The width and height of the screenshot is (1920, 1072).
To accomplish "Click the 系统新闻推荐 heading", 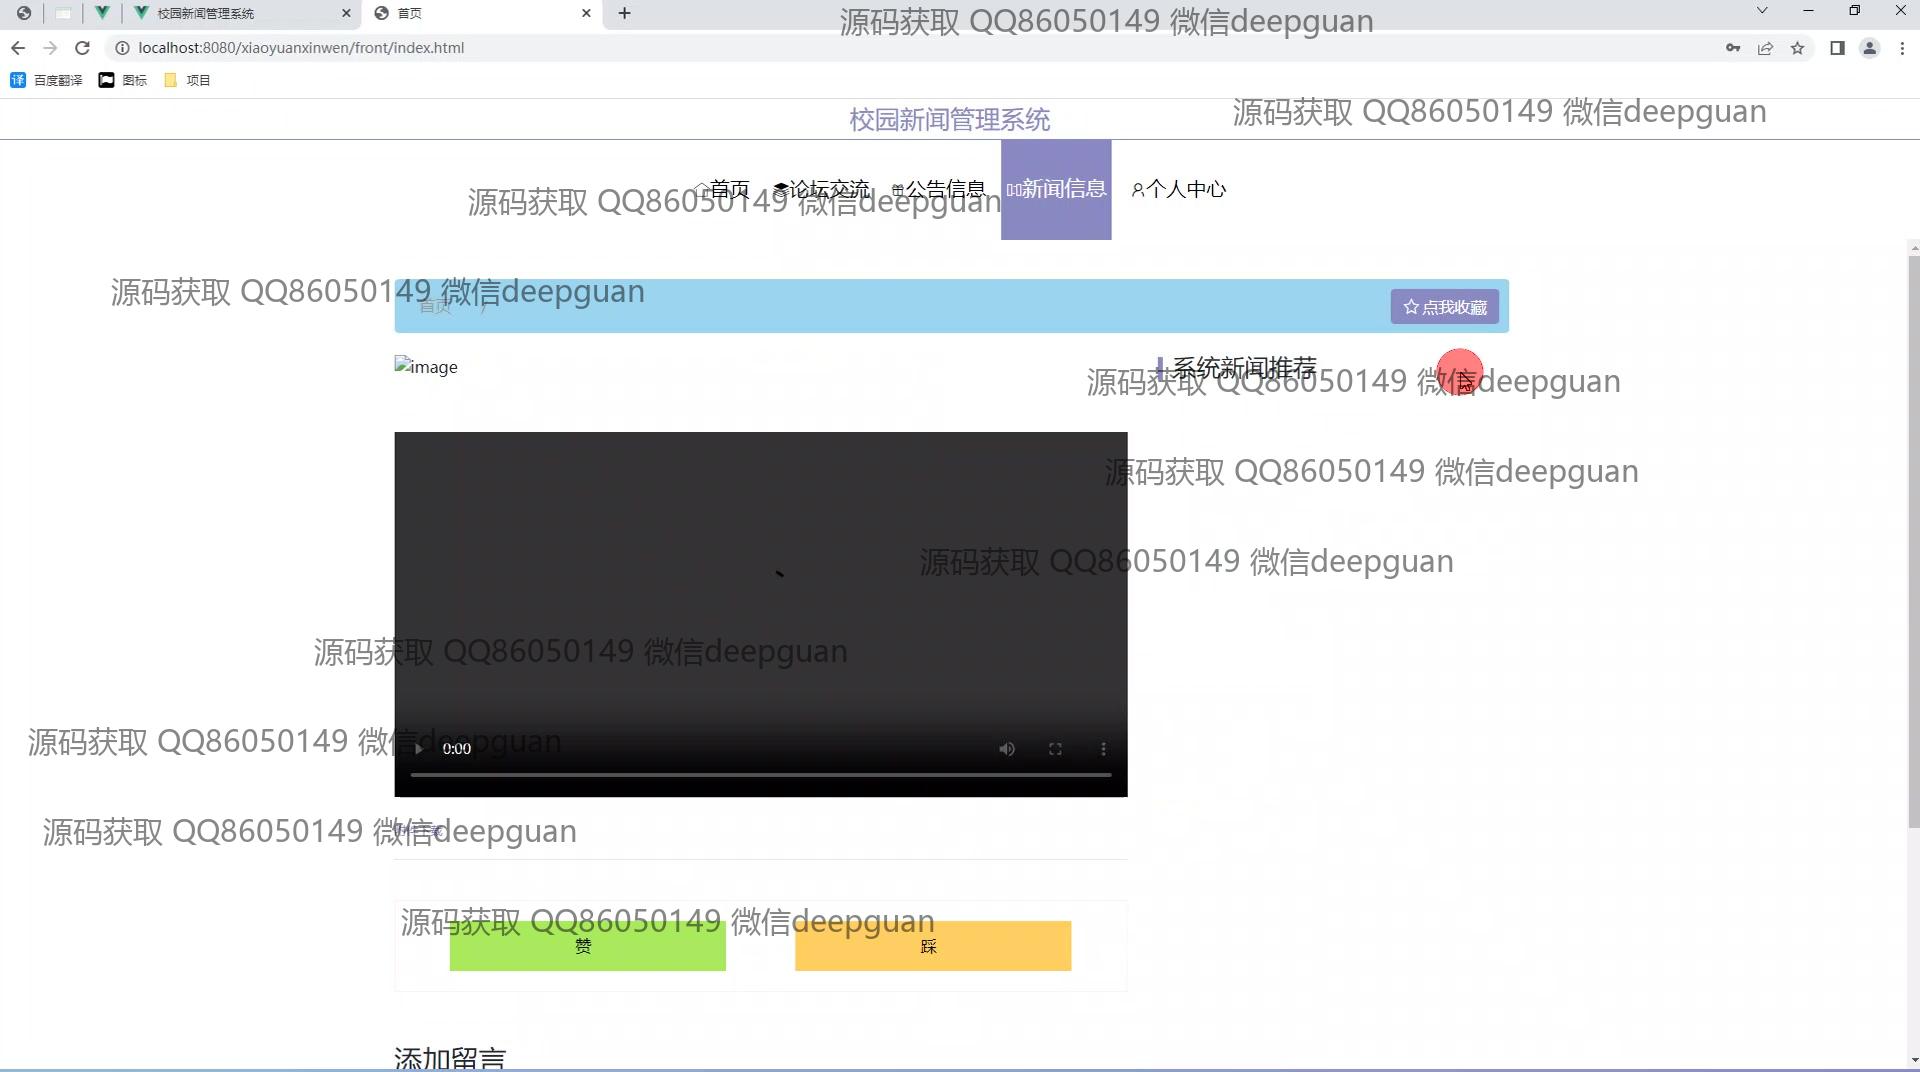I will tap(1244, 367).
